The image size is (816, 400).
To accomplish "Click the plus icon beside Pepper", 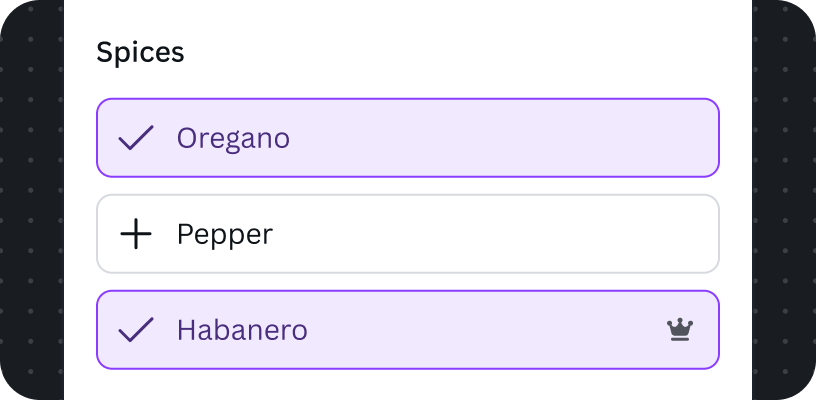I will [136, 234].
